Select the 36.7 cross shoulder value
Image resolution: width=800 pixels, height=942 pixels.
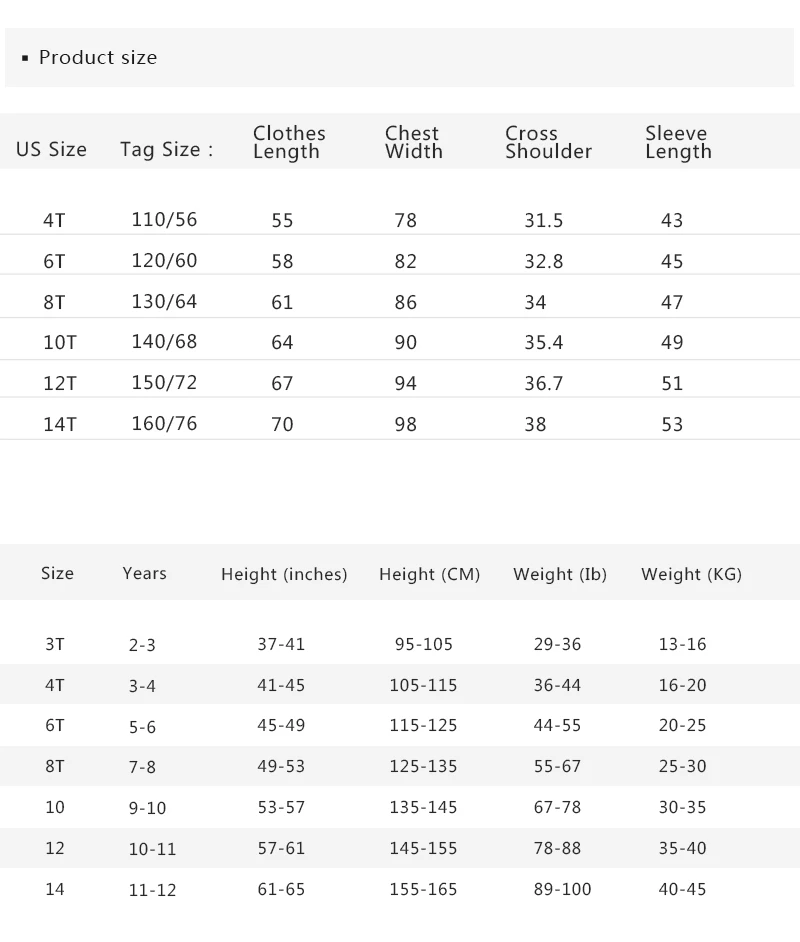544,383
